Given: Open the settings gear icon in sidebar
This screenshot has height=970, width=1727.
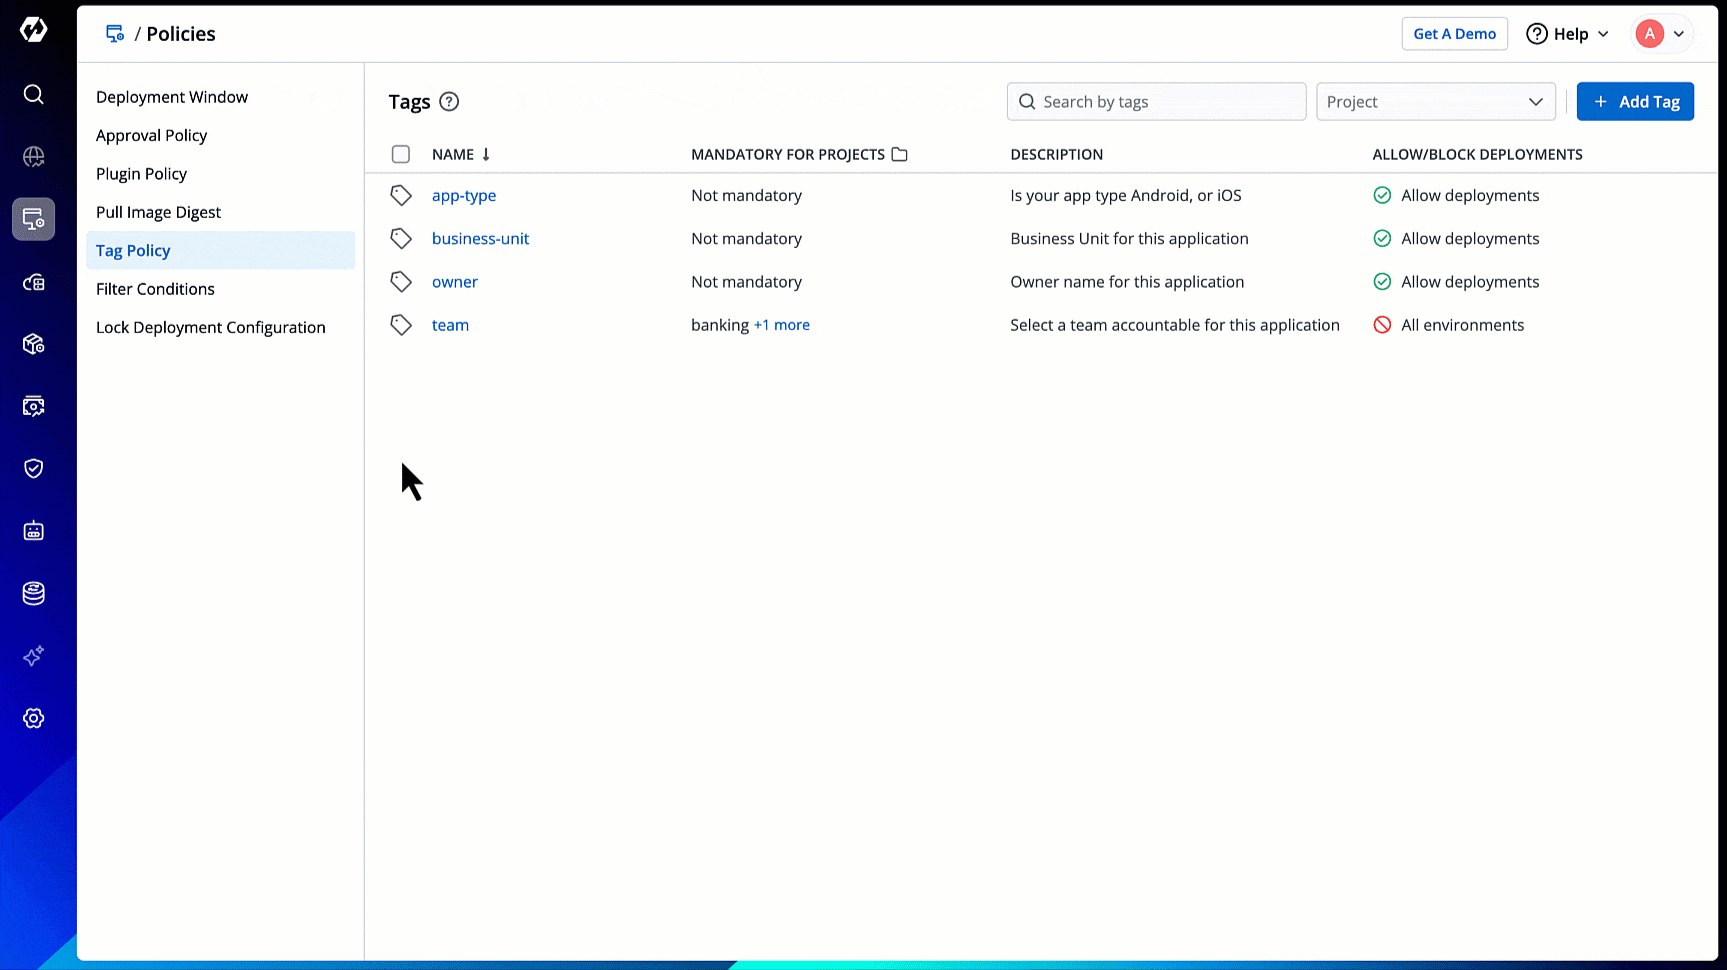Looking at the screenshot, I should (33, 719).
